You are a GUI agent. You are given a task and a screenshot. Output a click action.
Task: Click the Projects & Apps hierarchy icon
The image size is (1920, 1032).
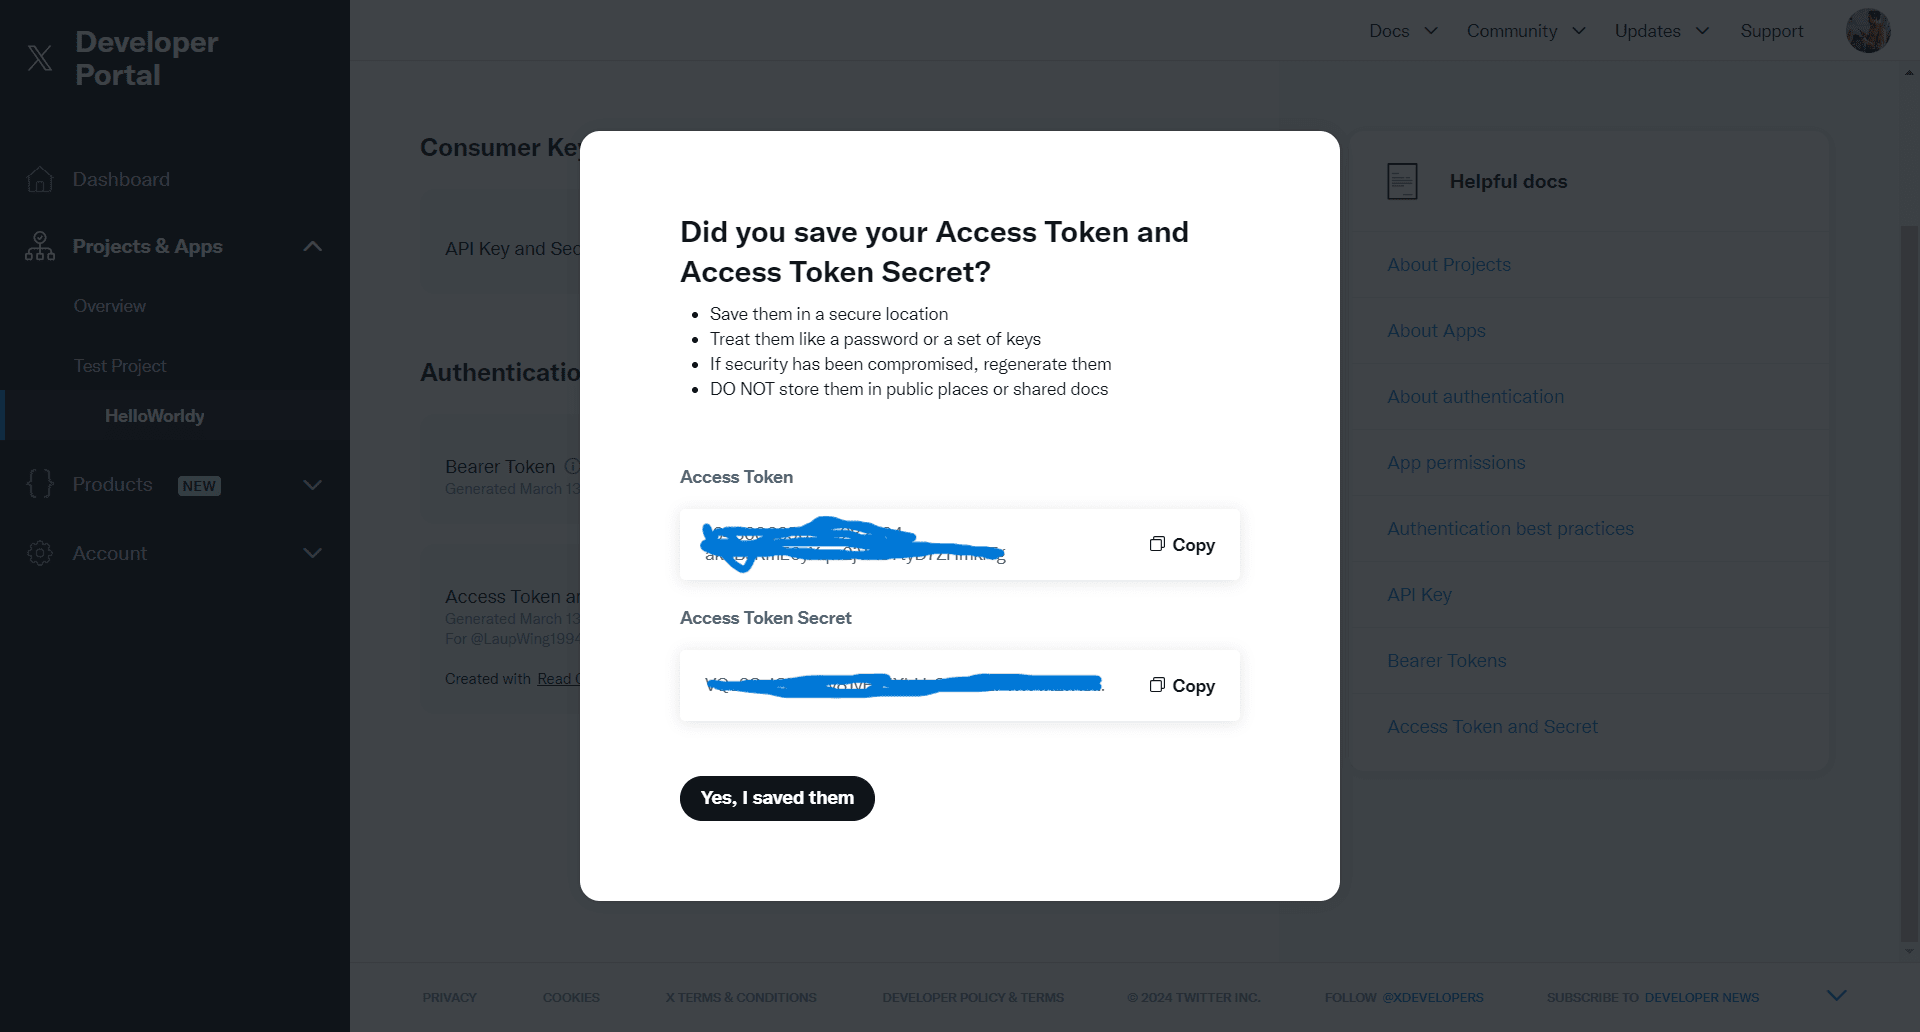pyautogui.click(x=40, y=246)
